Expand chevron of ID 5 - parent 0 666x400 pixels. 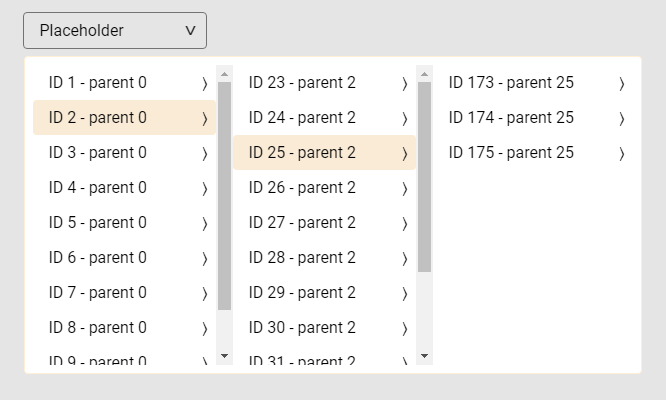204,224
